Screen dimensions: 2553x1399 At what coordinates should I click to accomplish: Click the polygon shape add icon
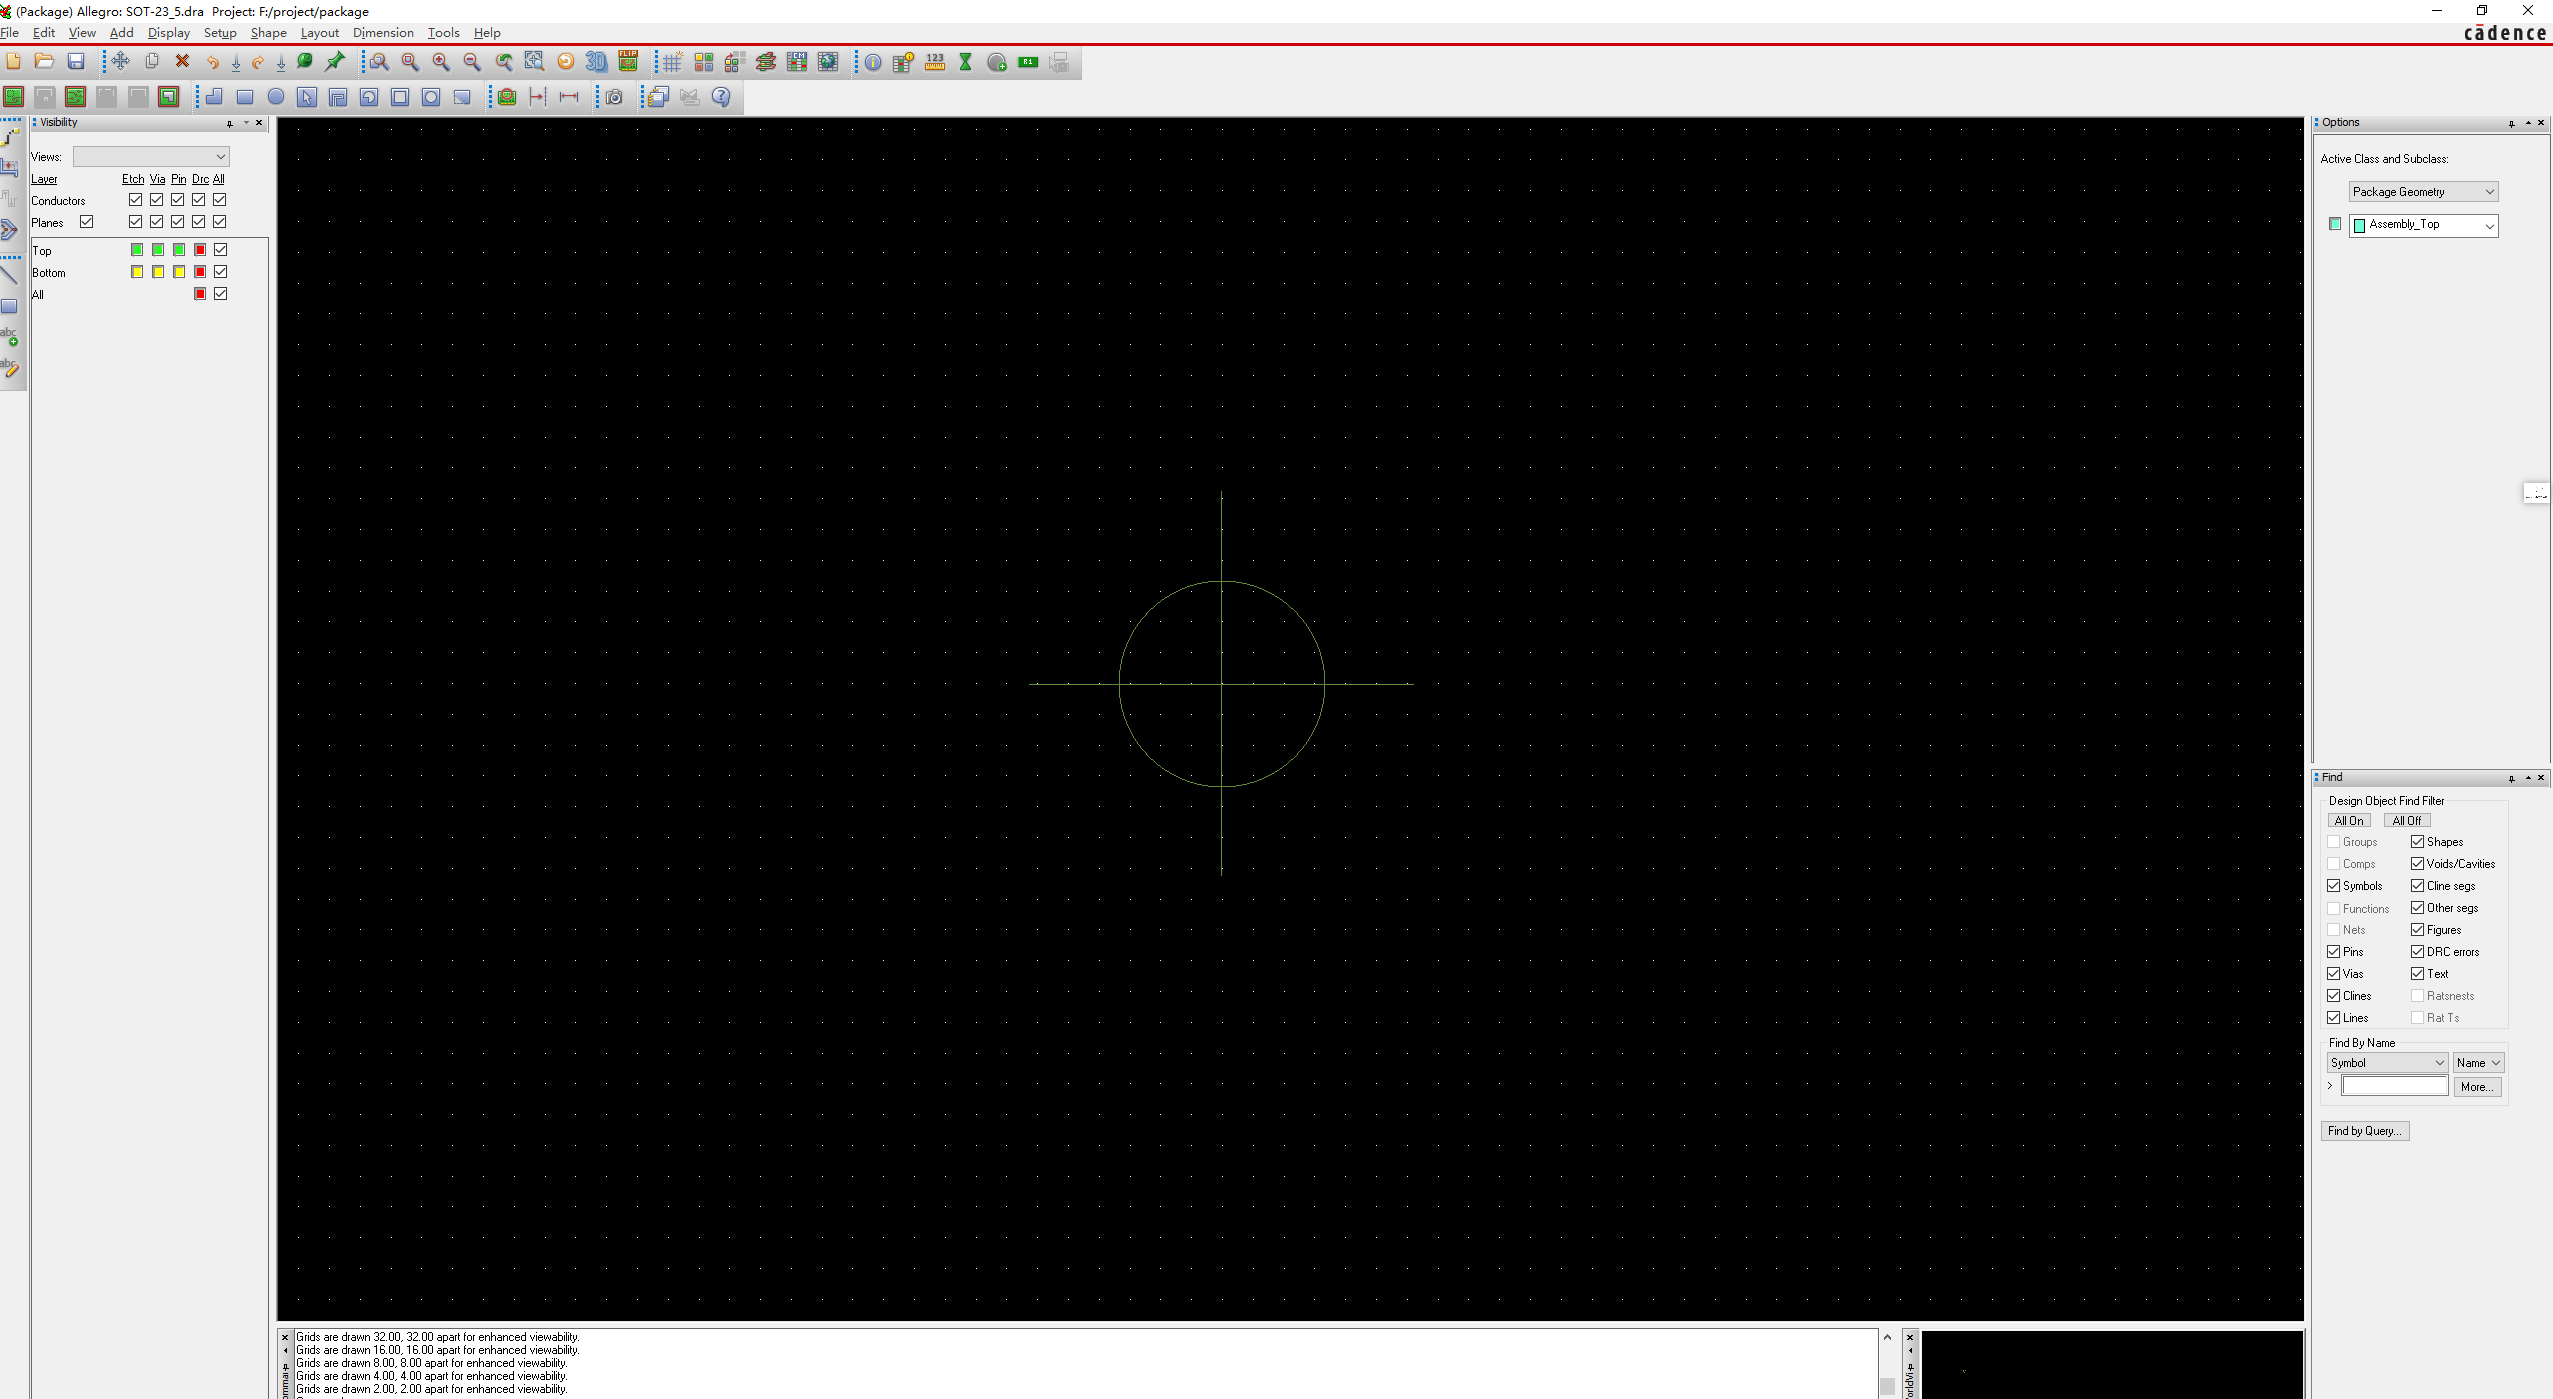point(214,97)
